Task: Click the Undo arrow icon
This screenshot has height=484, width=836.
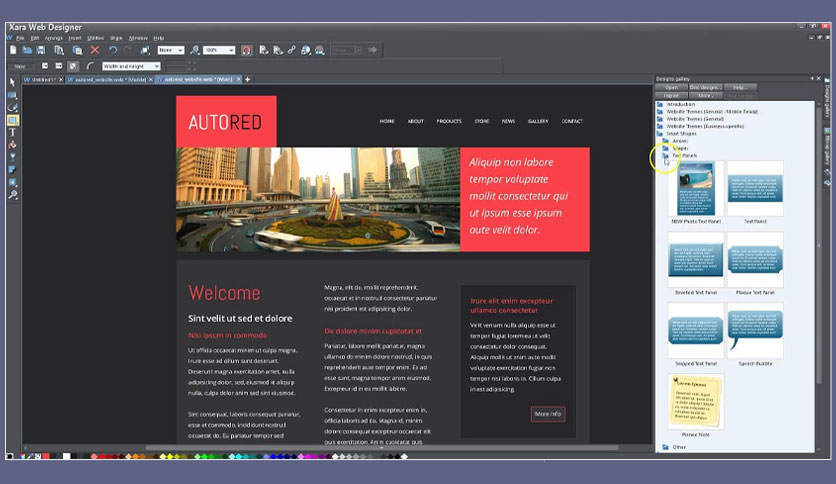Action: click(112, 50)
